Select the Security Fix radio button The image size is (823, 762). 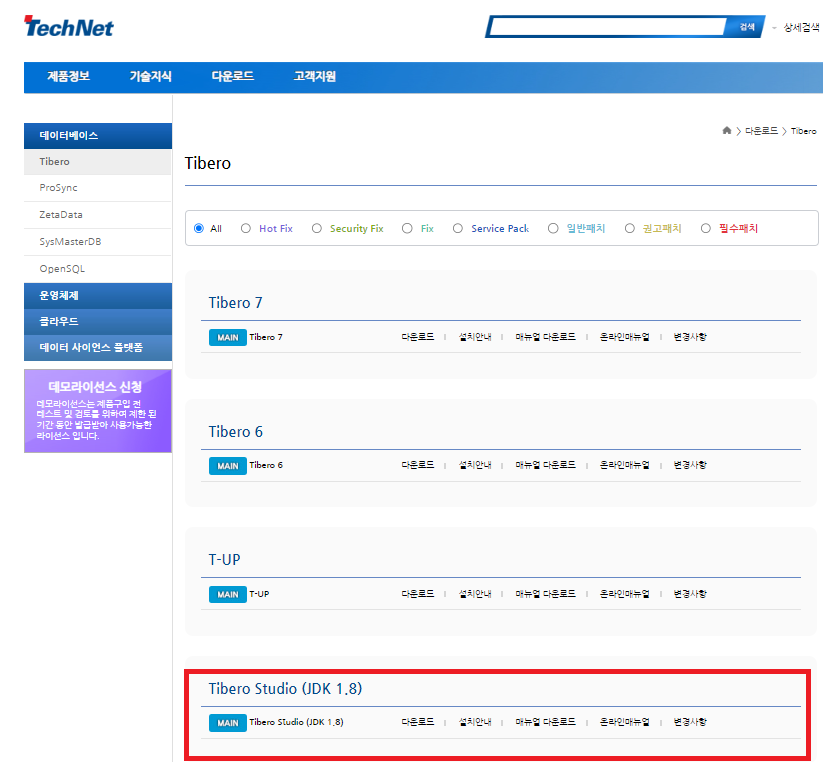pos(316,228)
